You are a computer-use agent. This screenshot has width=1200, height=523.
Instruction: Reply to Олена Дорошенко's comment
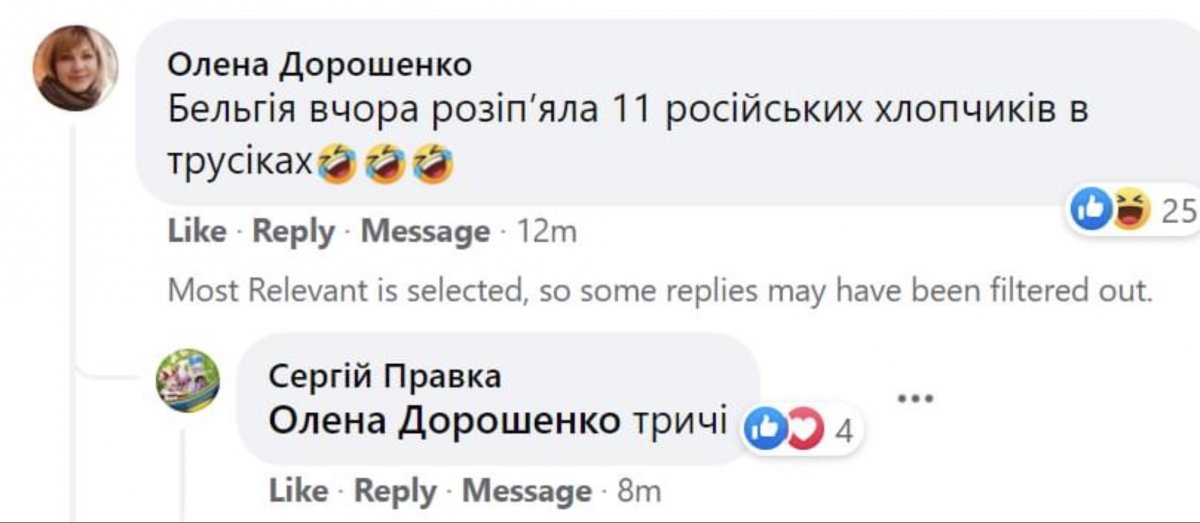click(293, 231)
